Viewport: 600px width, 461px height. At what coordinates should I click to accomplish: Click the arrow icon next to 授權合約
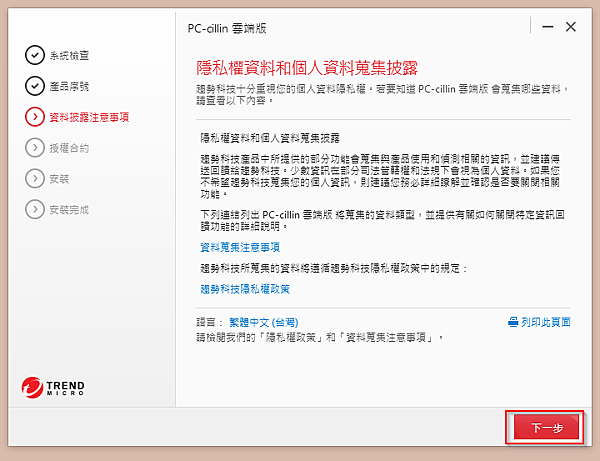35,148
